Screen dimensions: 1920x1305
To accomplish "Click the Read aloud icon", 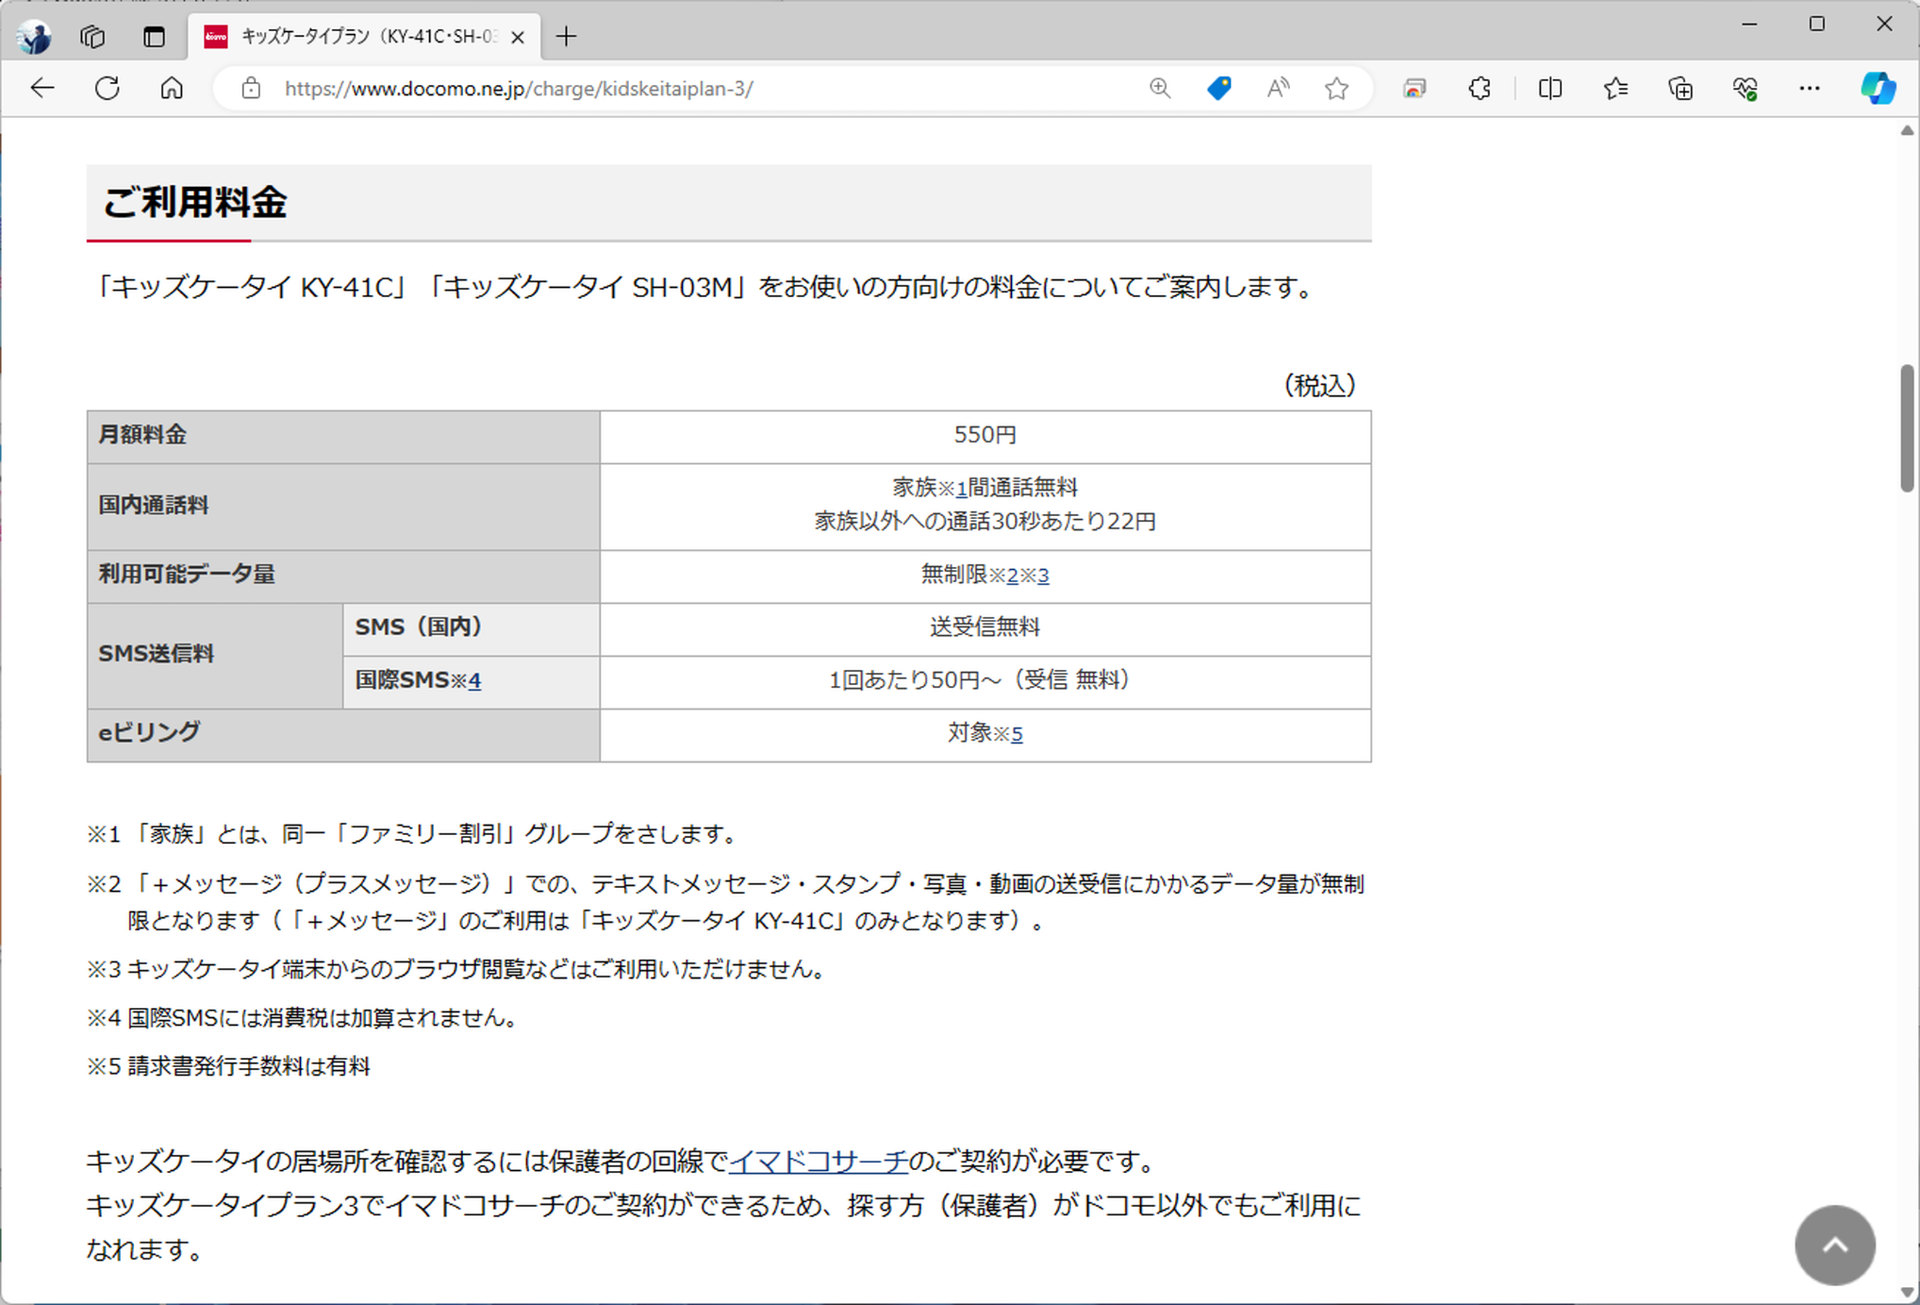I will tap(1277, 88).
